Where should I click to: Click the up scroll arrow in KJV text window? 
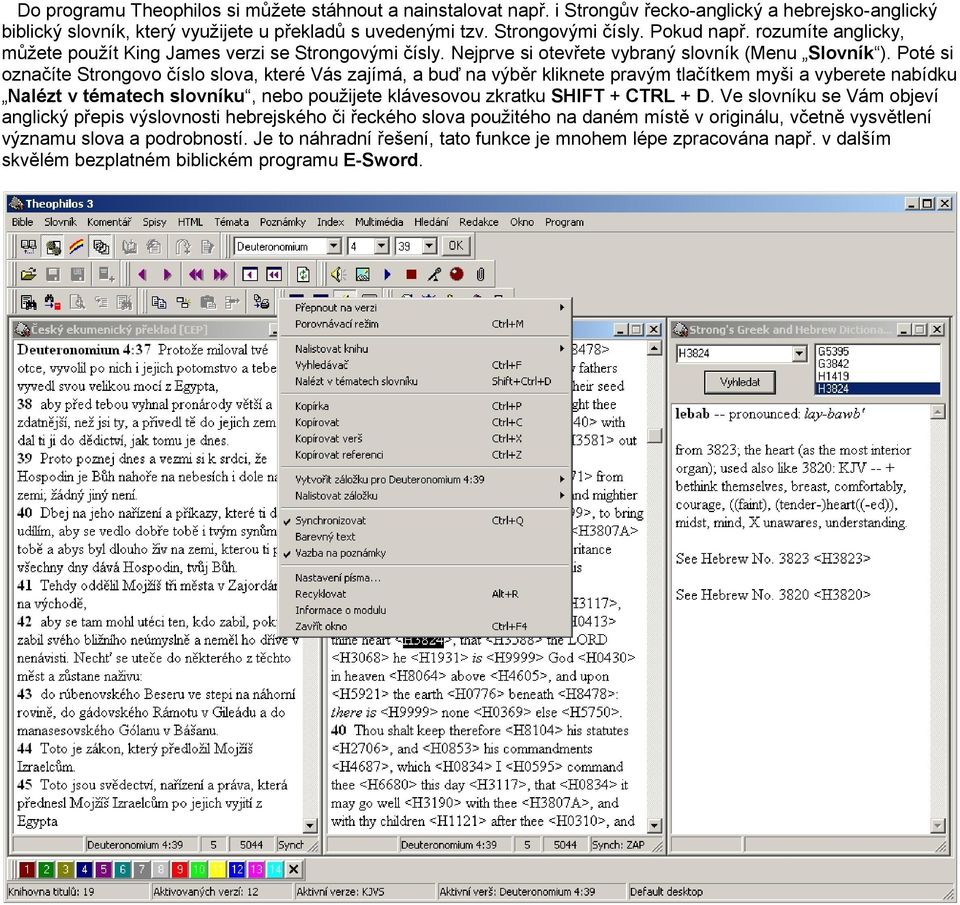(x=654, y=348)
